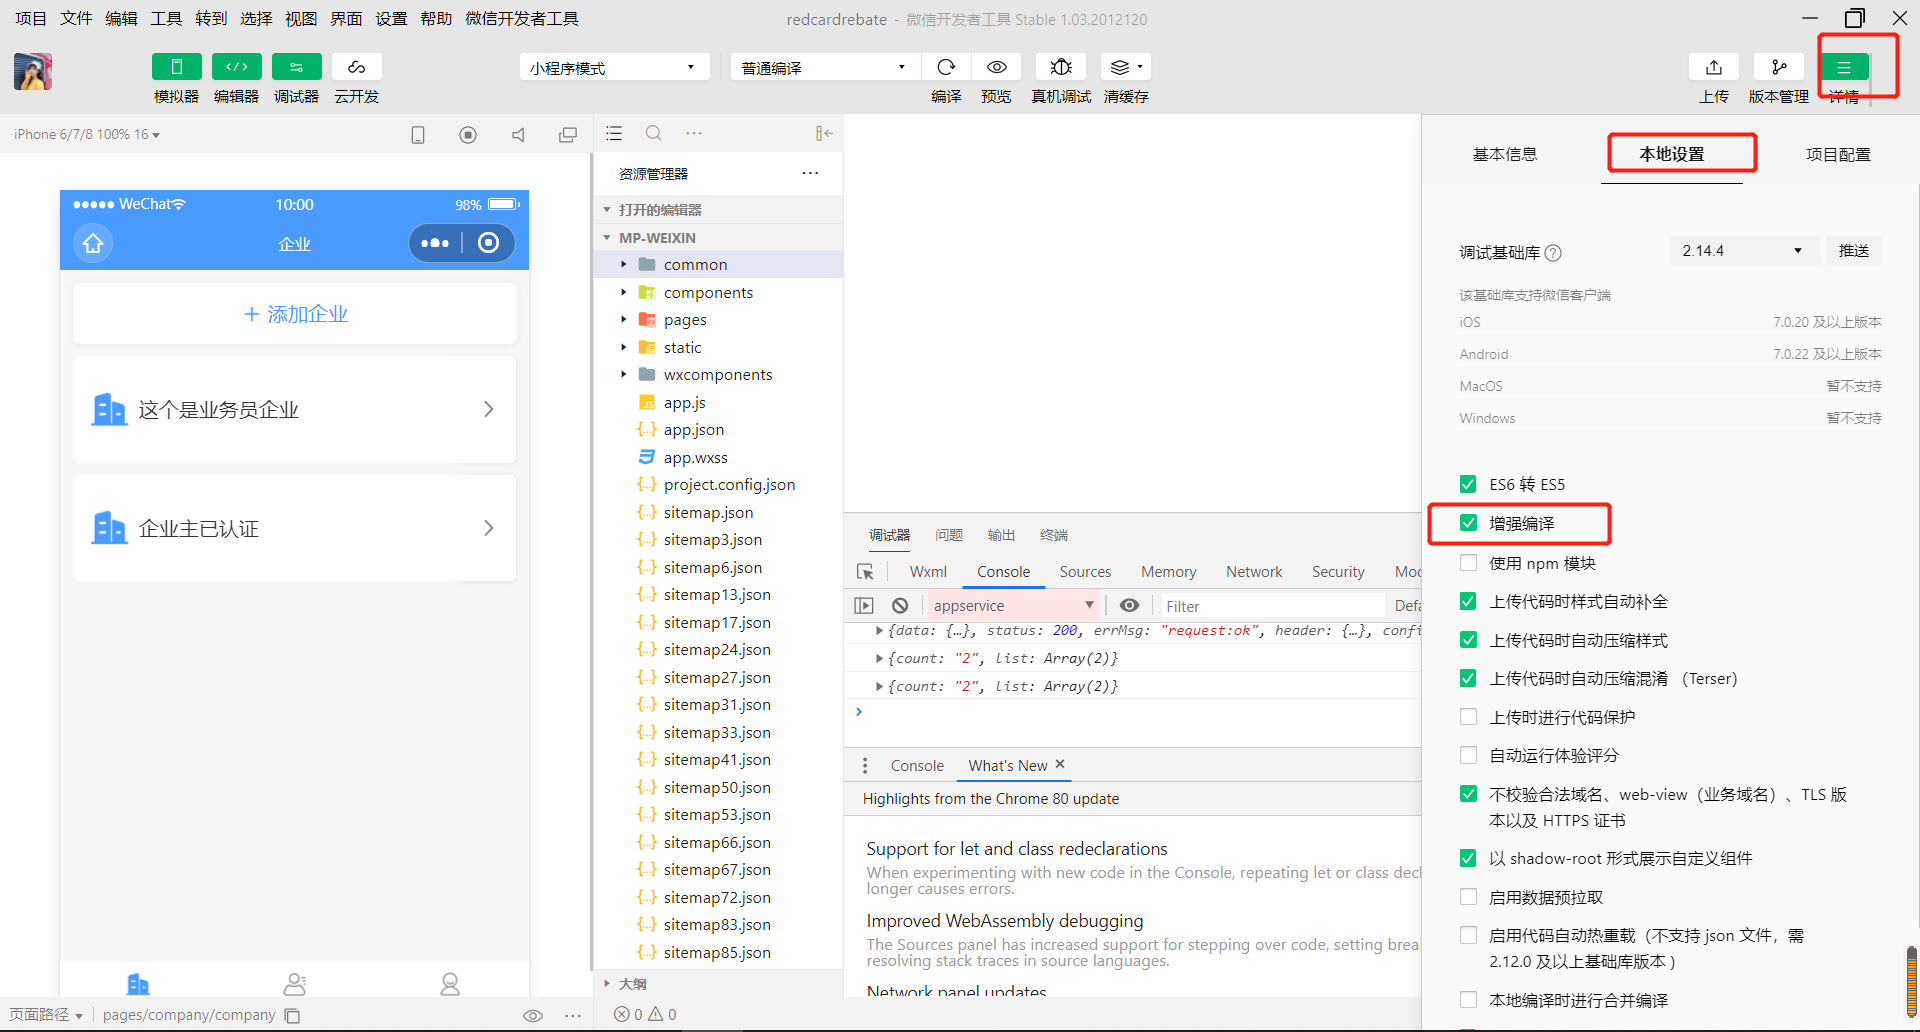Switch to the Sources devtools tab
The image size is (1920, 1032).
(x=1085, y=572)
